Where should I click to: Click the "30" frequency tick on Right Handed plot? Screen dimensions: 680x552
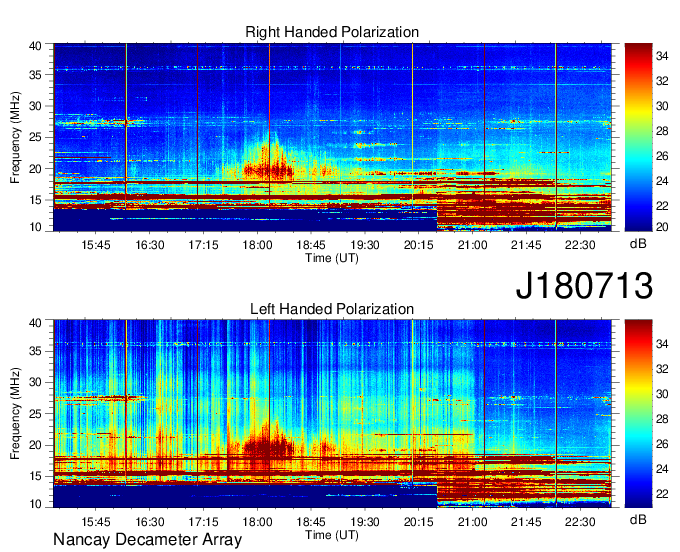[x=36, y=106]
